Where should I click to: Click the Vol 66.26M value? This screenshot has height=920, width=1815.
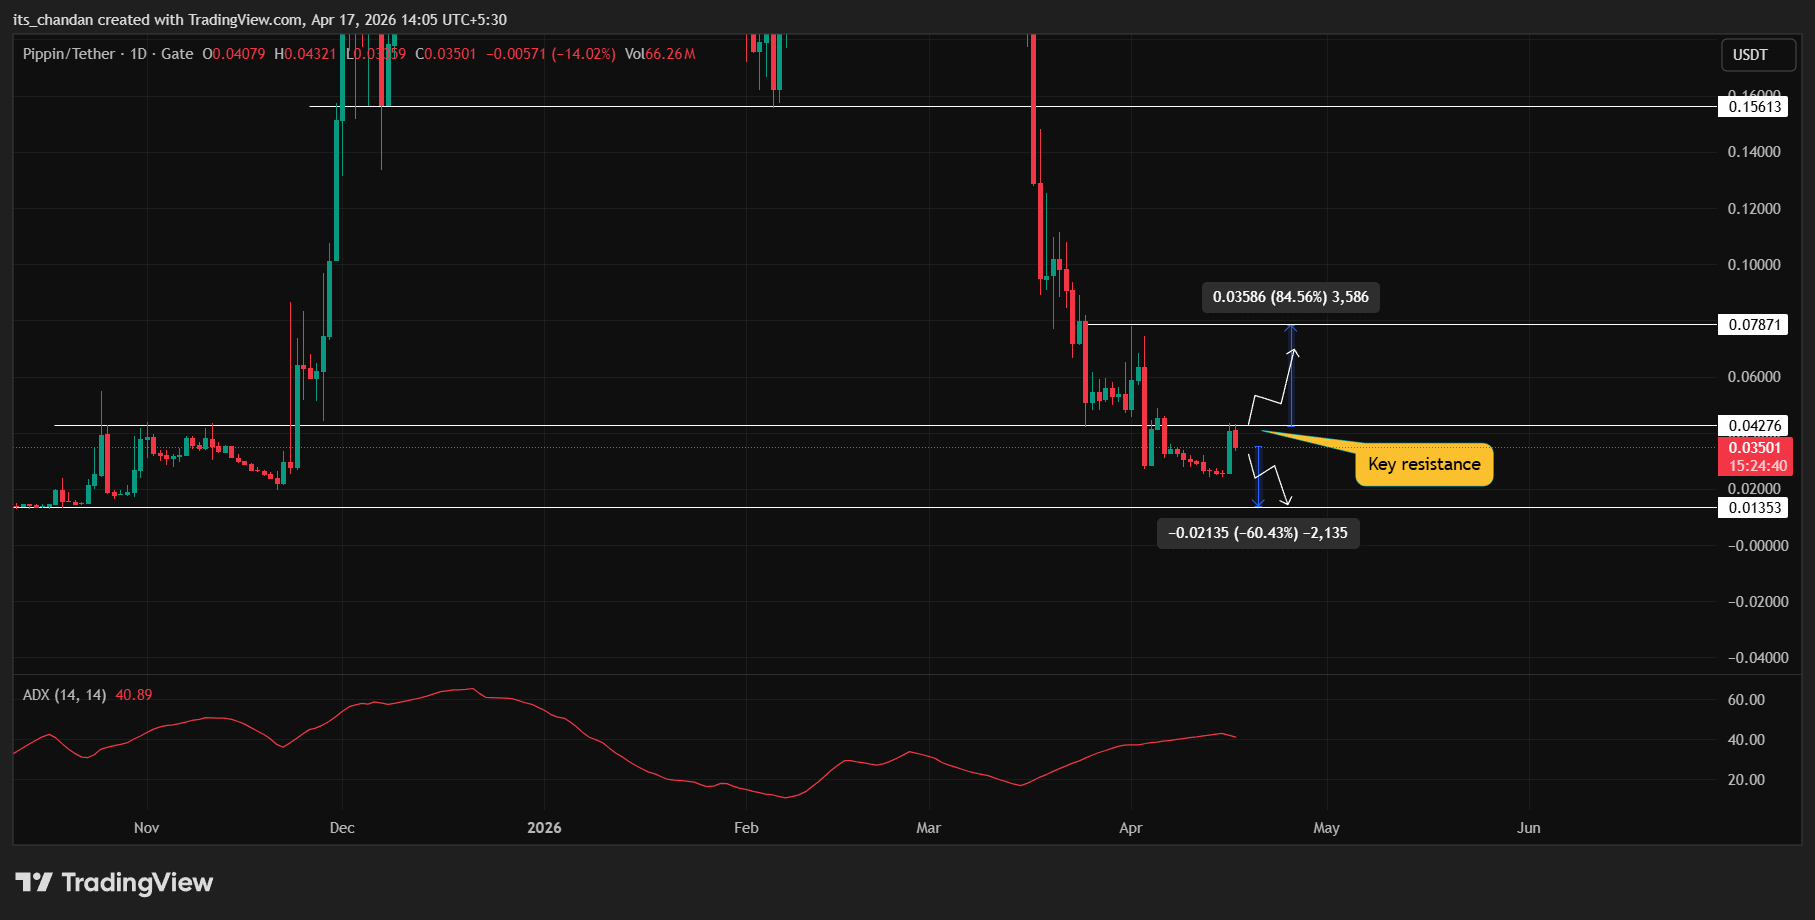660,54
